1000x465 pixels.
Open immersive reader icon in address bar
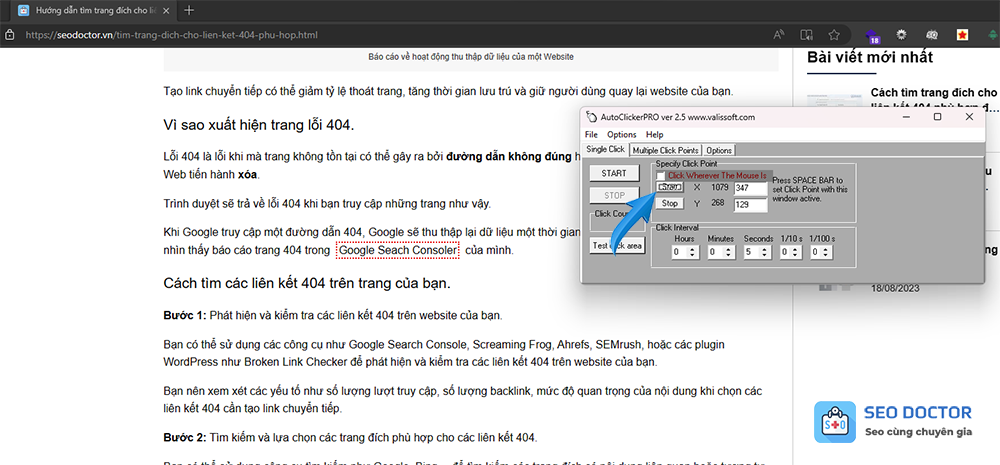[806, 35]
